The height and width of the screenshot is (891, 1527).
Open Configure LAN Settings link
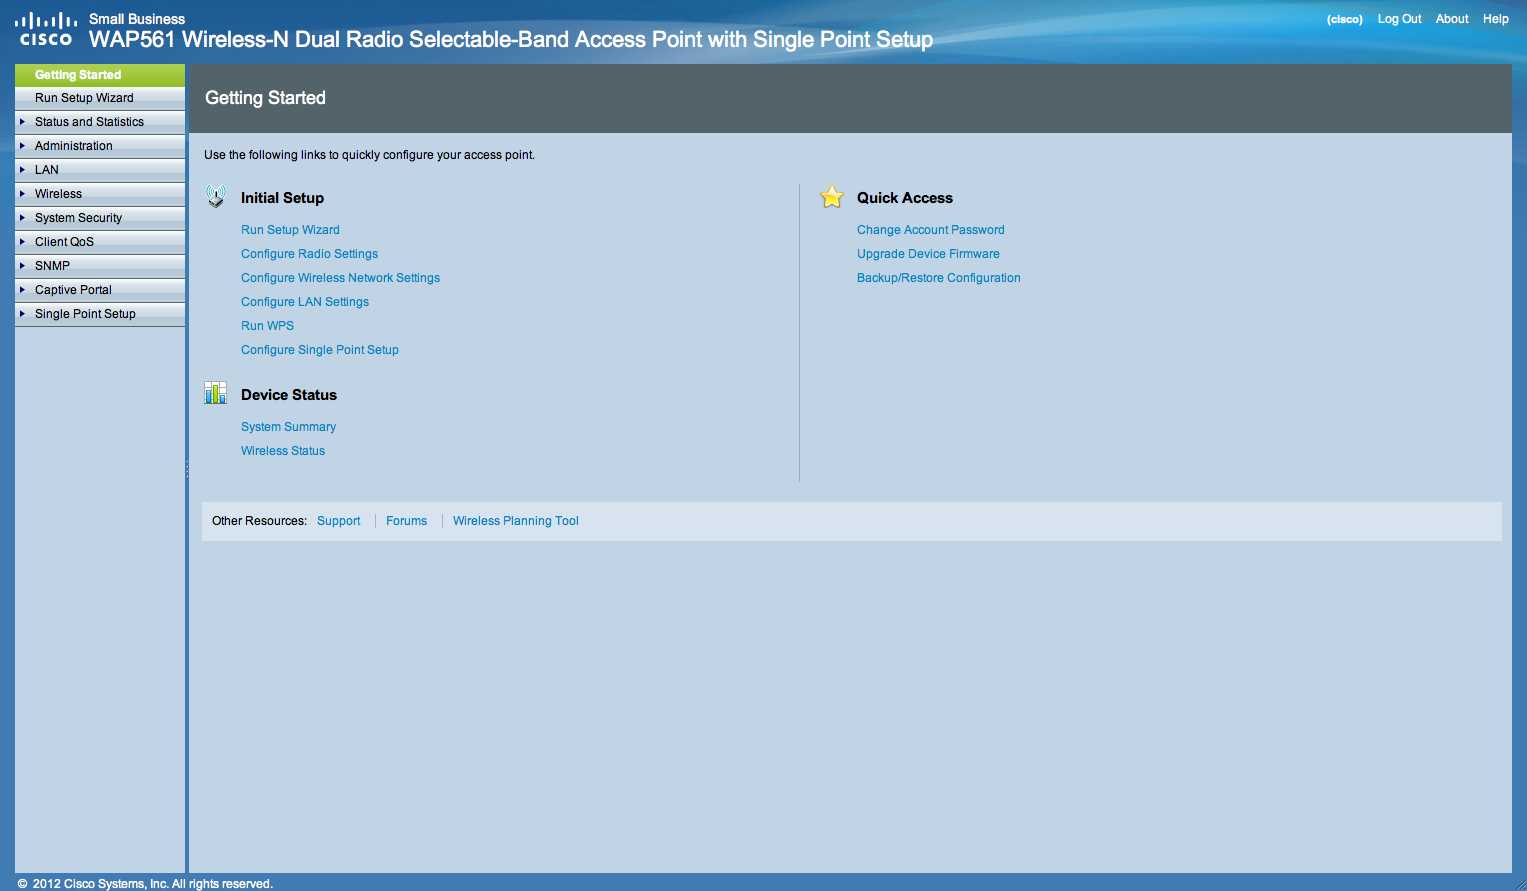[305, 302]
